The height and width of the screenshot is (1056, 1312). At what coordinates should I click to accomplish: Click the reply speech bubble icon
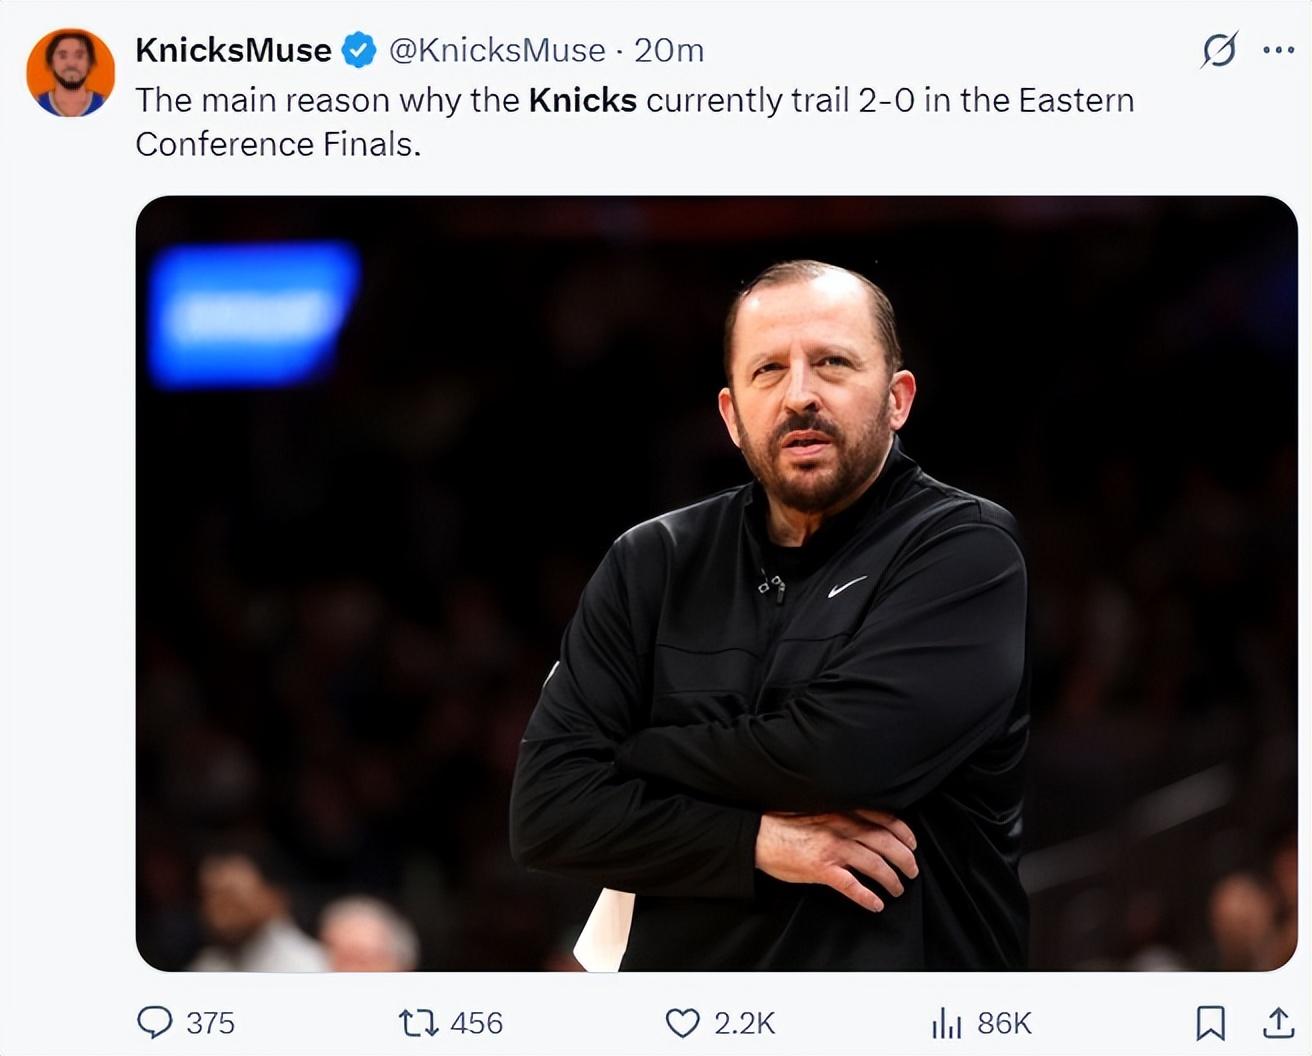tap(154, 1022)
